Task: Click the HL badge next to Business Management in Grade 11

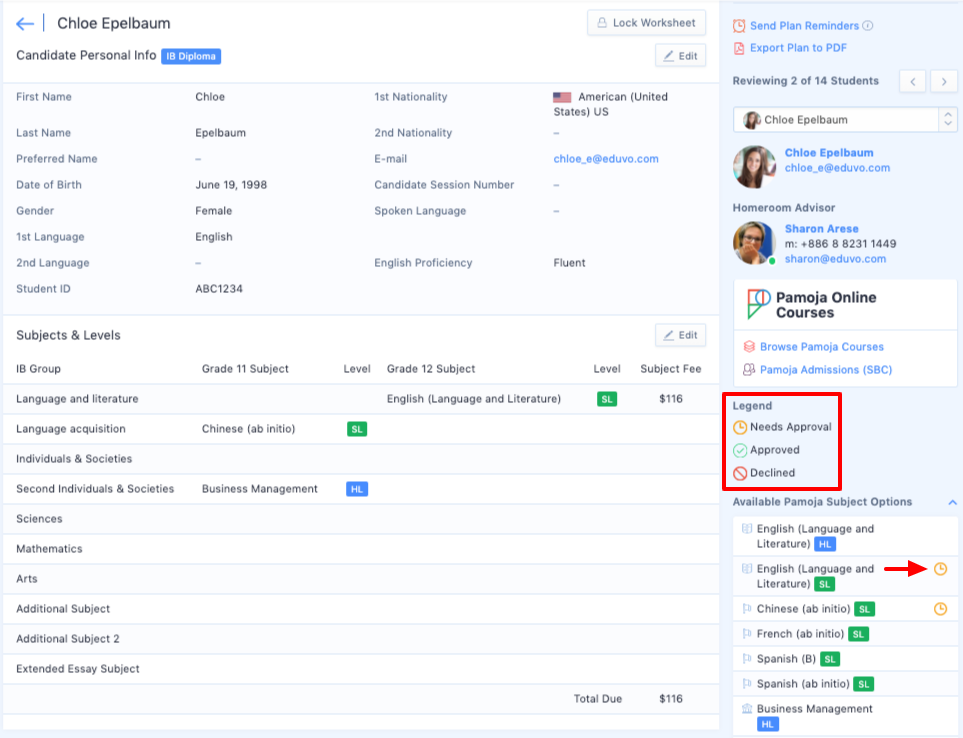Action: (356, 489)
